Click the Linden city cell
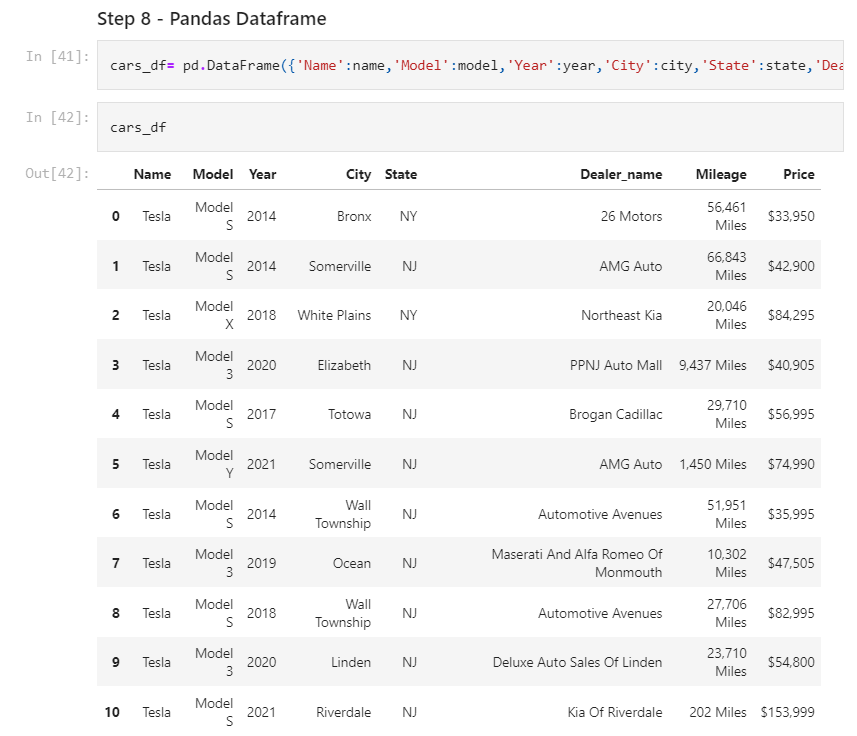This screenshot has width=857, height=736. [x=351, y=662]
